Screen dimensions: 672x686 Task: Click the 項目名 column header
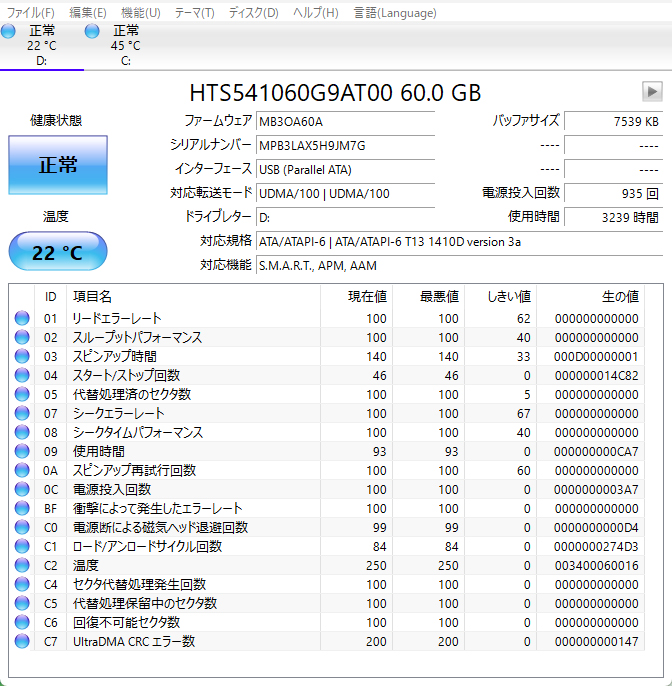[x=92, y=297]
